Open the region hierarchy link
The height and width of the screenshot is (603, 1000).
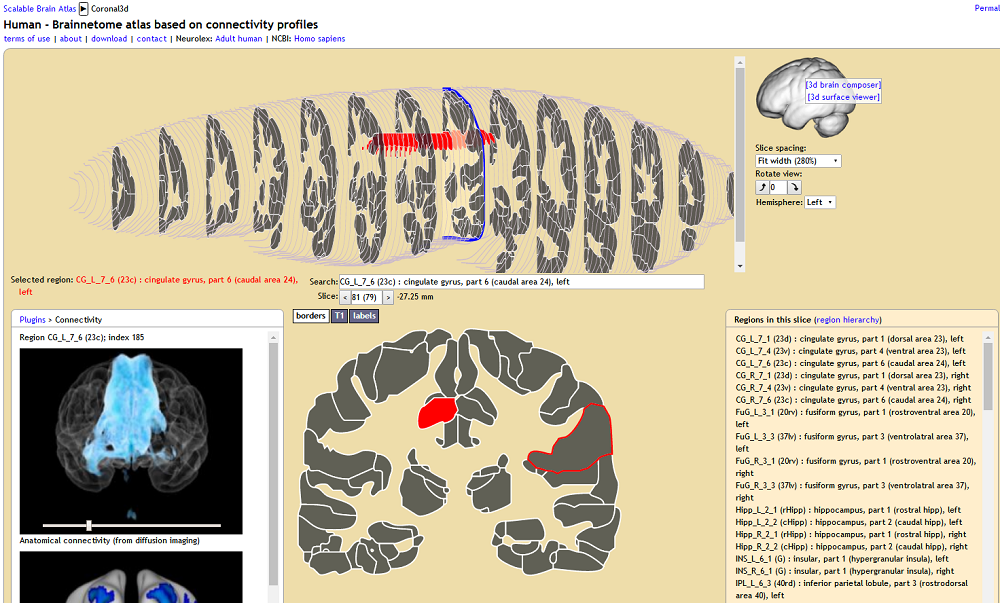click(848, 320)
